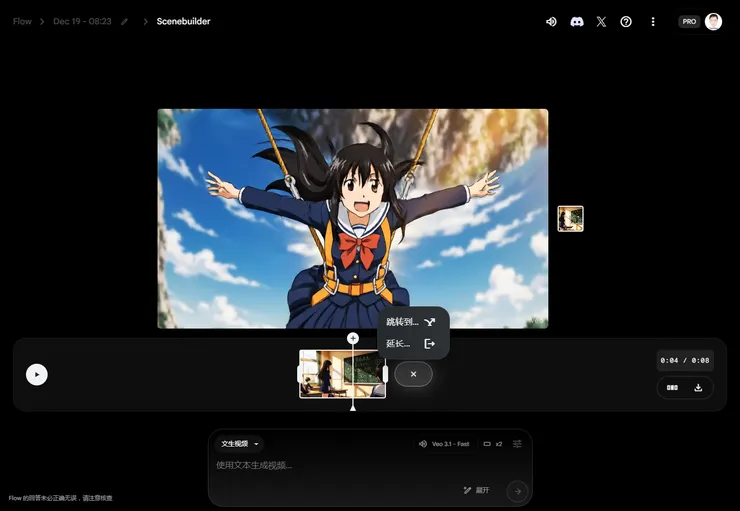Viewport: 740px width, 511px height.
Task: Click the playhead marker at timeline bottom
Action: [x=353, y=408]
